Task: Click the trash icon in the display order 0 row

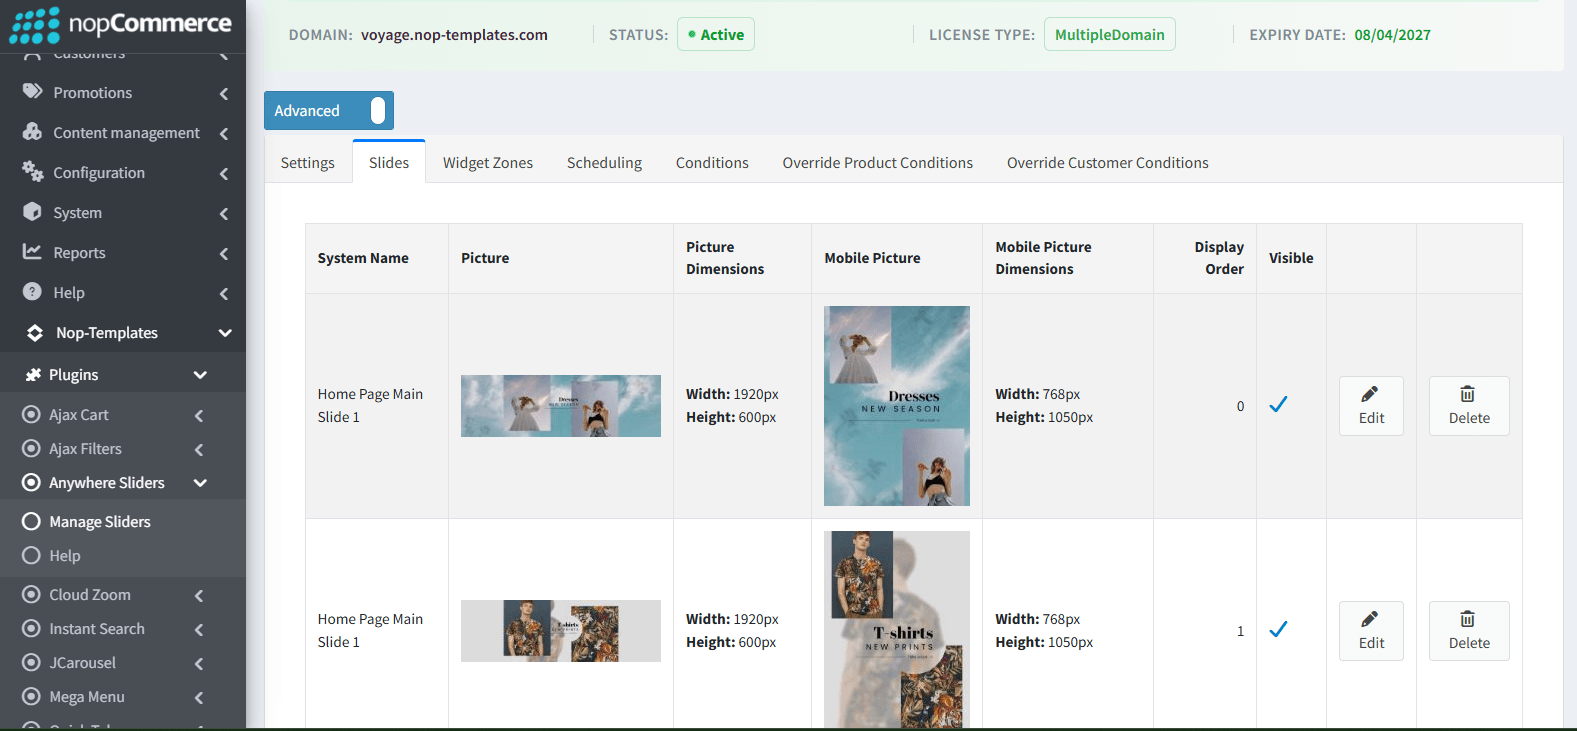Action: coord(1468,394)
